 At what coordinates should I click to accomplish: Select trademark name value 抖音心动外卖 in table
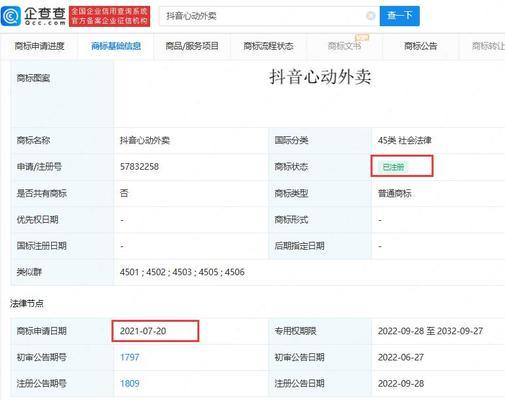click(145, 140)
